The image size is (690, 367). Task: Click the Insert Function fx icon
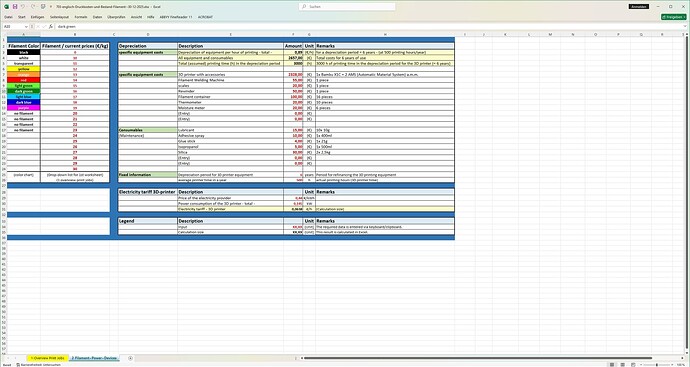(51, 26)
